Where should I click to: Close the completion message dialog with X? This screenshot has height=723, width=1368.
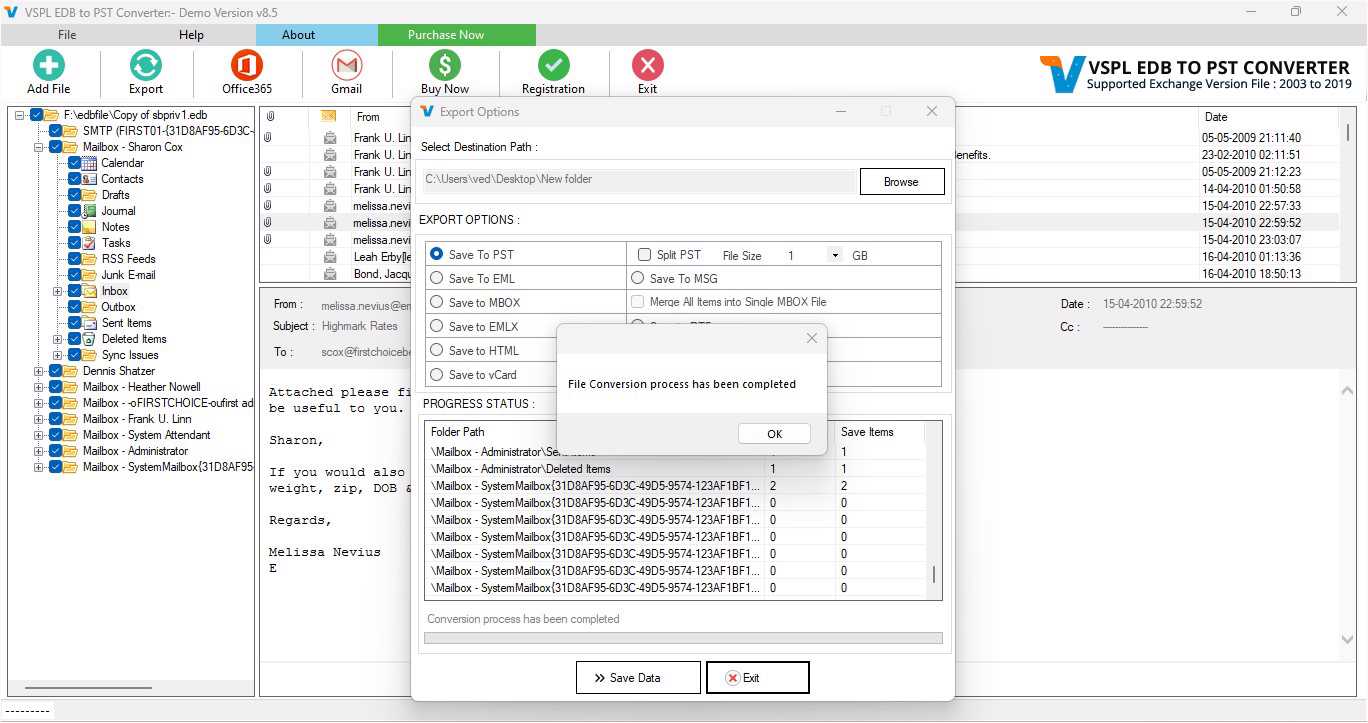pyautogui.click(x=811, y=338)
